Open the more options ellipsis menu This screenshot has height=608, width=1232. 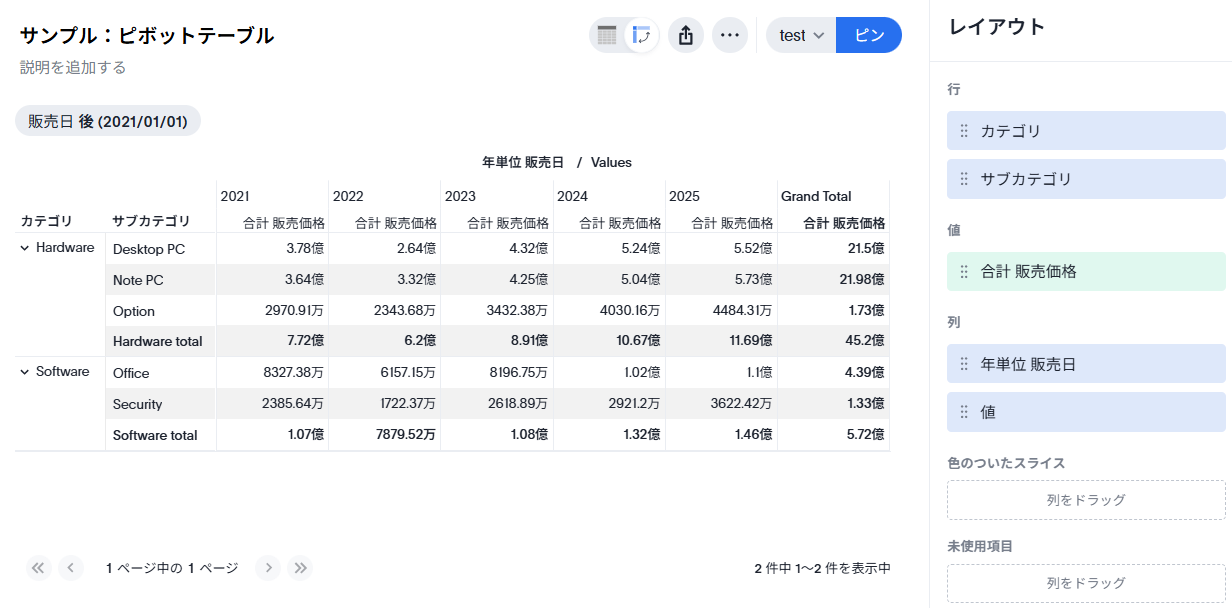[730, 36]
